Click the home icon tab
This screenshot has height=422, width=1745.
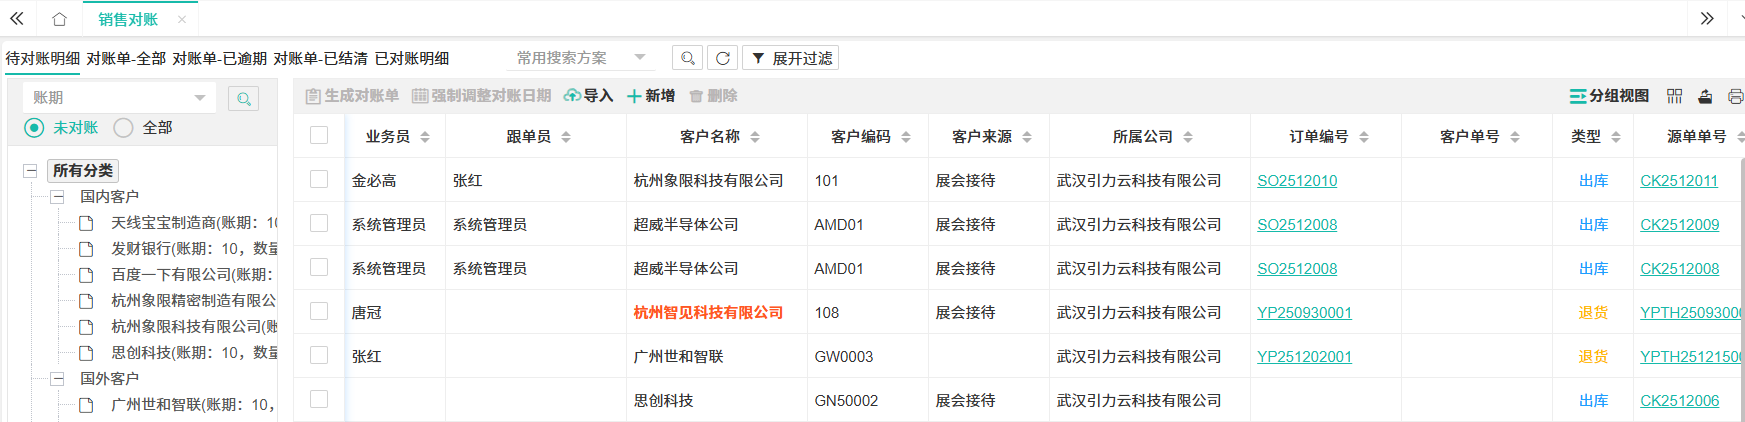59,19
